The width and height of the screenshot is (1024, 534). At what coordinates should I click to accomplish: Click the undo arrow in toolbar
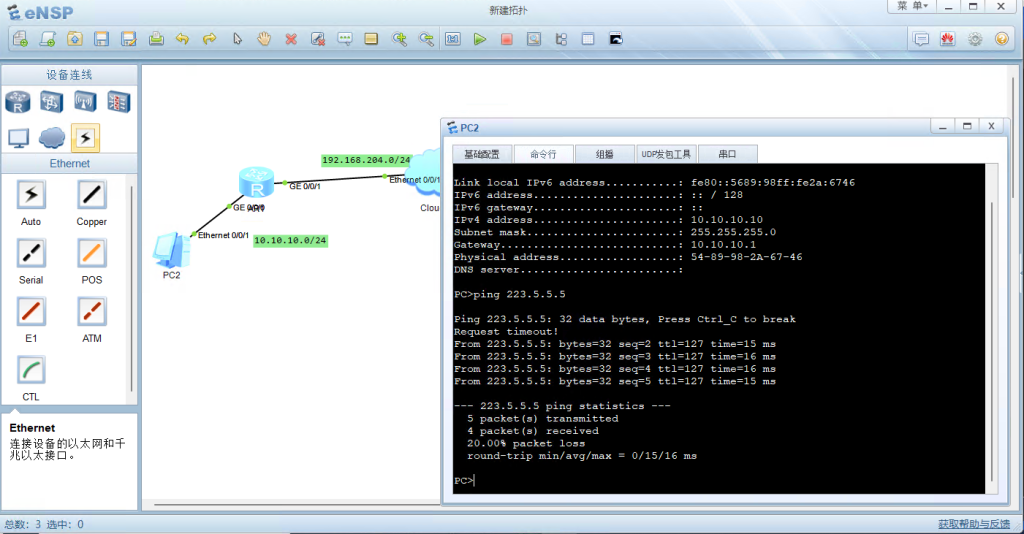[182, 39]
